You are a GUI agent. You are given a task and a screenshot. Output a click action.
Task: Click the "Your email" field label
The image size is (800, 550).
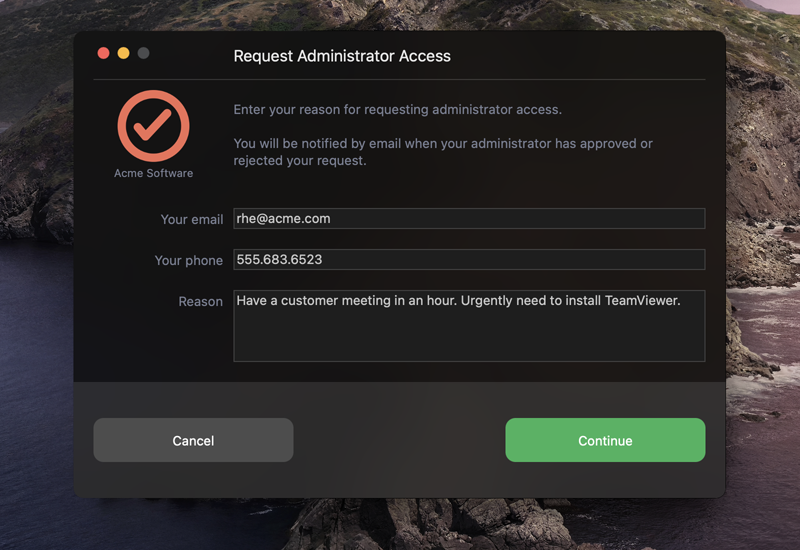(192, 219)
